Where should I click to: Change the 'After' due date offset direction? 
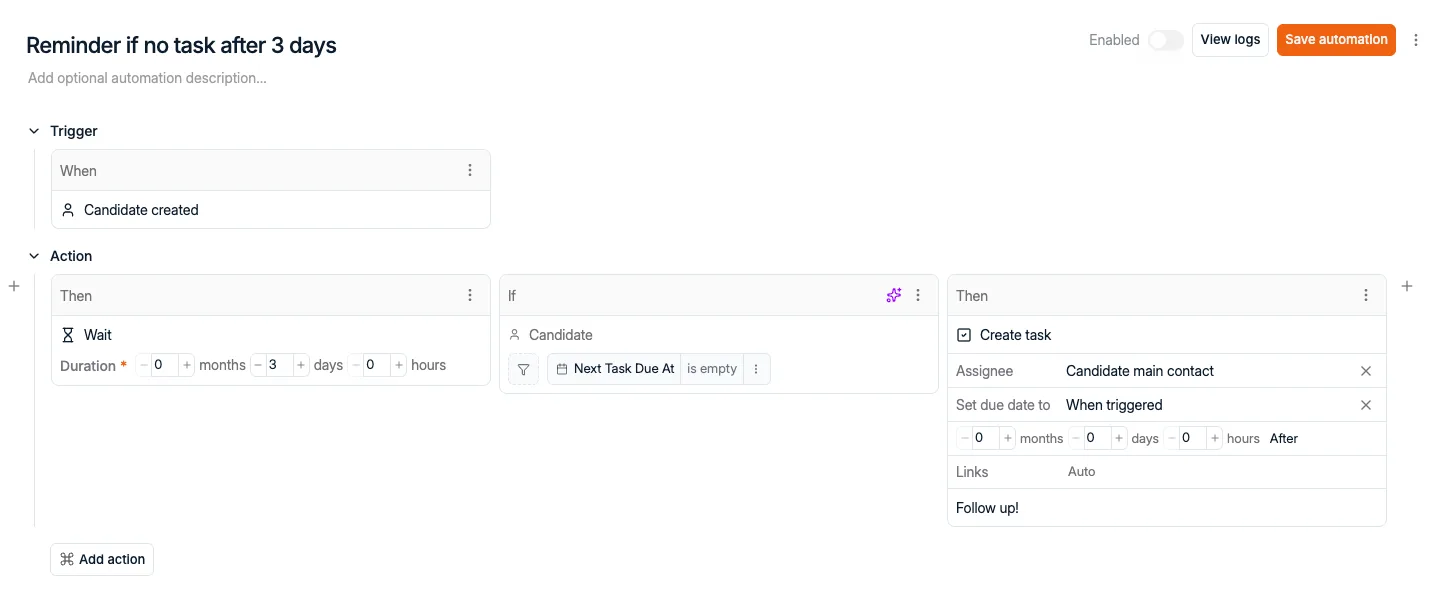tap(1283, 438)
